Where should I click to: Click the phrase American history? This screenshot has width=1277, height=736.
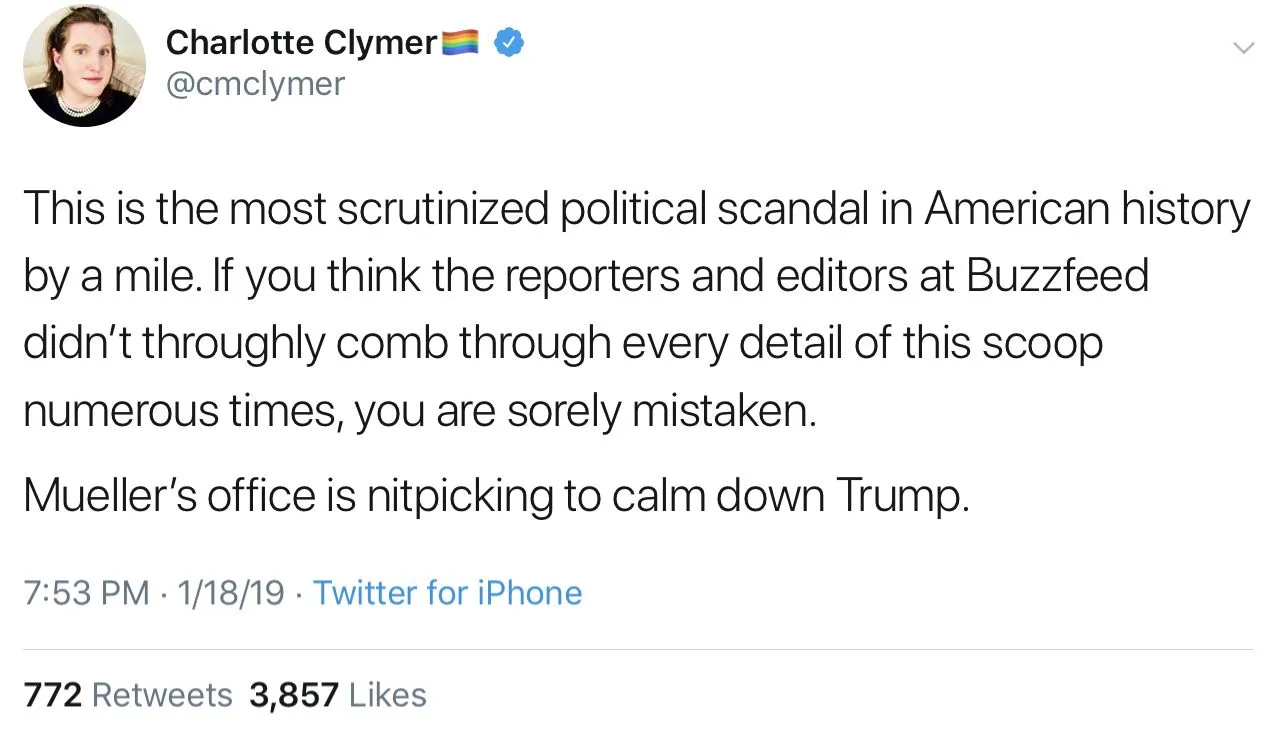point(1086,209)
